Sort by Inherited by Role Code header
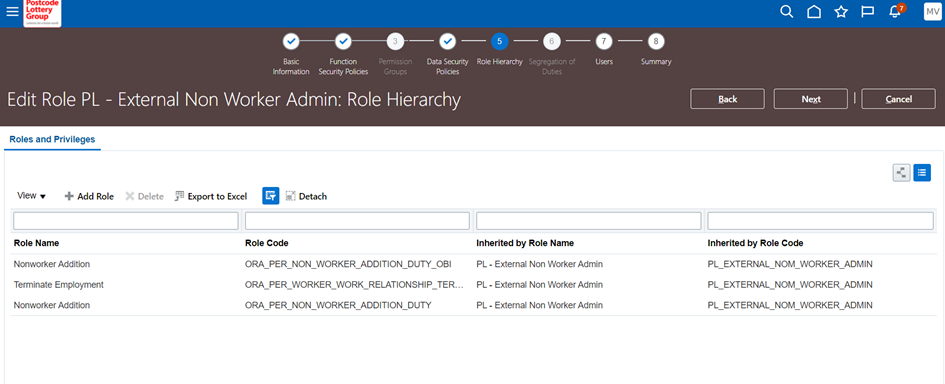 pyautogui.click(x=755, y=243)
